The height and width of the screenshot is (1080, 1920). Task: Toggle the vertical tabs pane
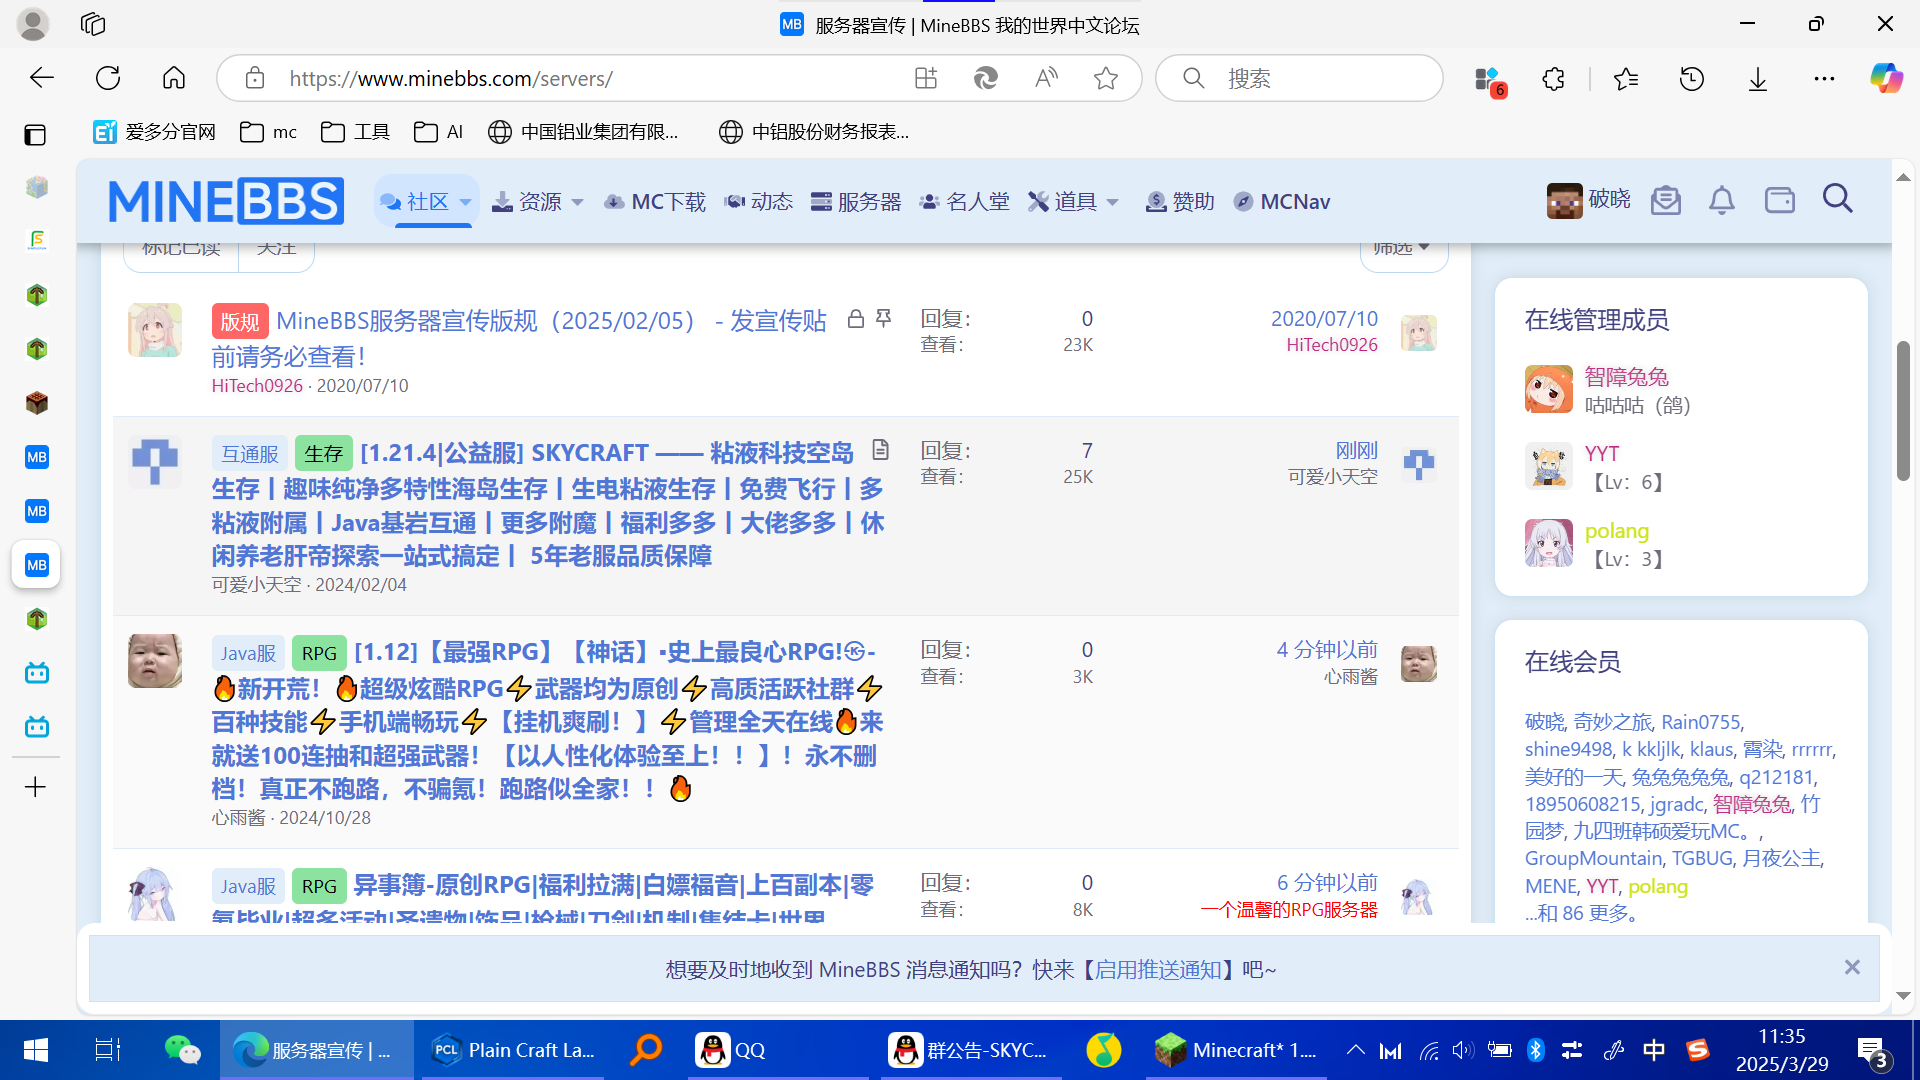click(x=35, y=134)
